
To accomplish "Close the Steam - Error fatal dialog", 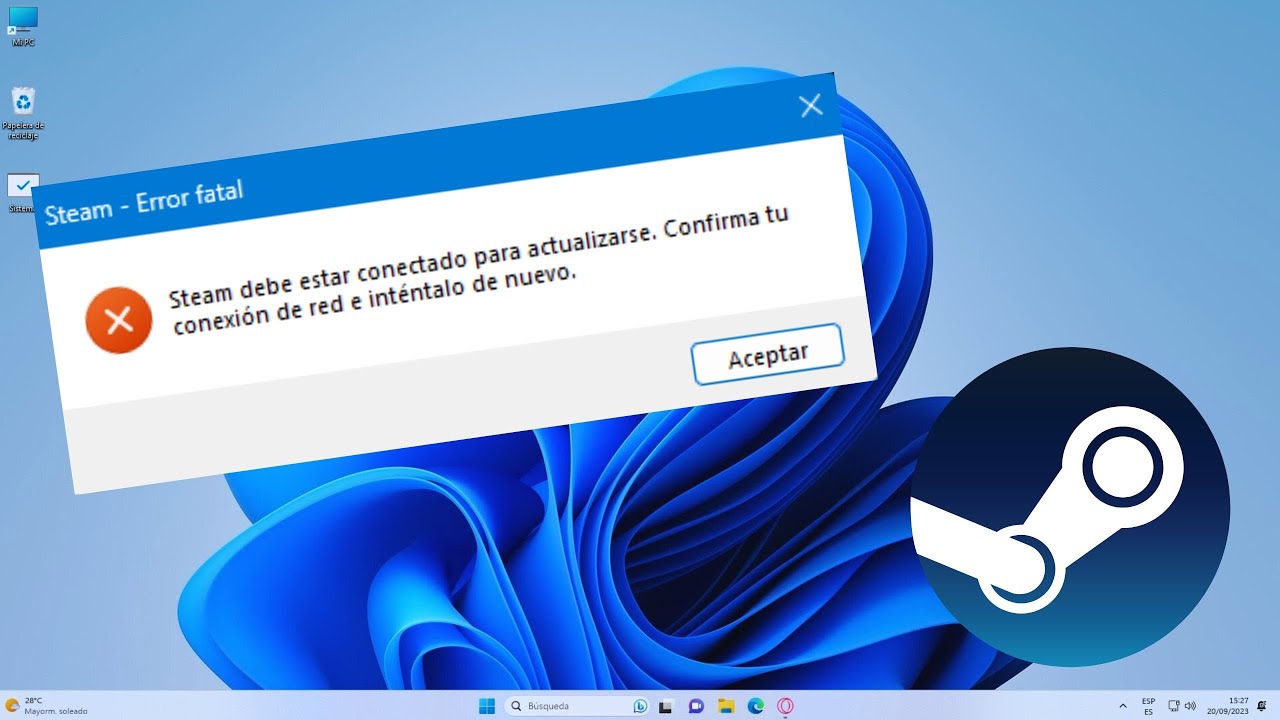I will pyautogui.click(x=811, y=105).
